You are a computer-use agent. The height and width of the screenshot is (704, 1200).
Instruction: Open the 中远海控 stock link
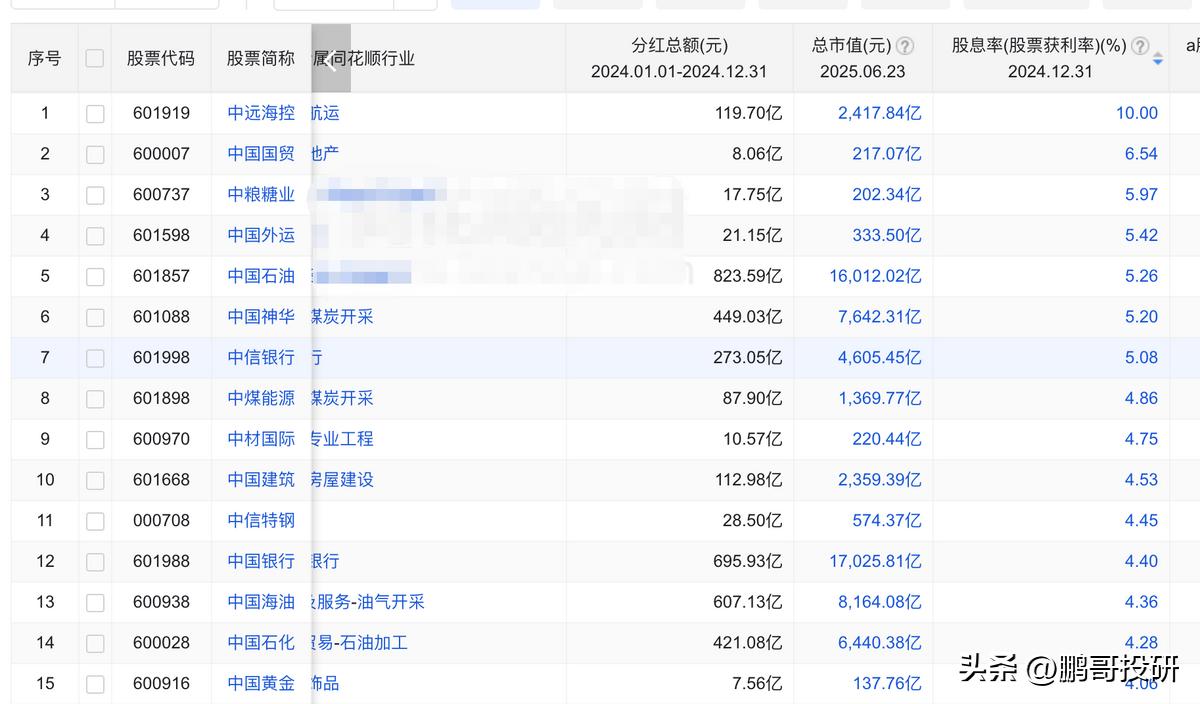pyautogui.click(x=260, y=113)
